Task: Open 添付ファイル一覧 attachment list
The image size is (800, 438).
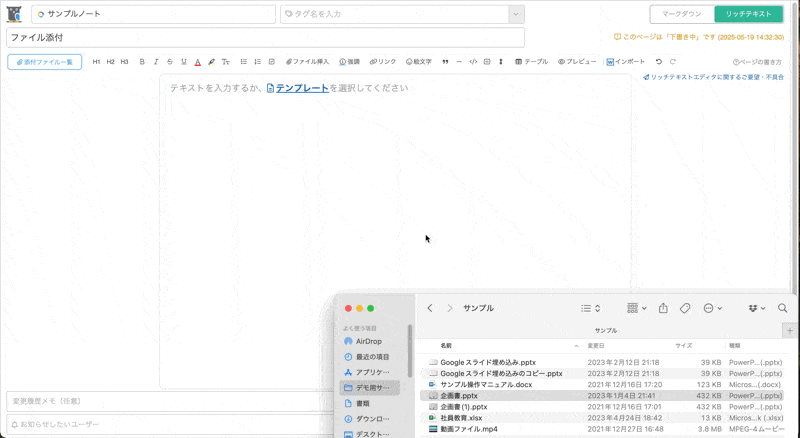Action: [44, 62]
